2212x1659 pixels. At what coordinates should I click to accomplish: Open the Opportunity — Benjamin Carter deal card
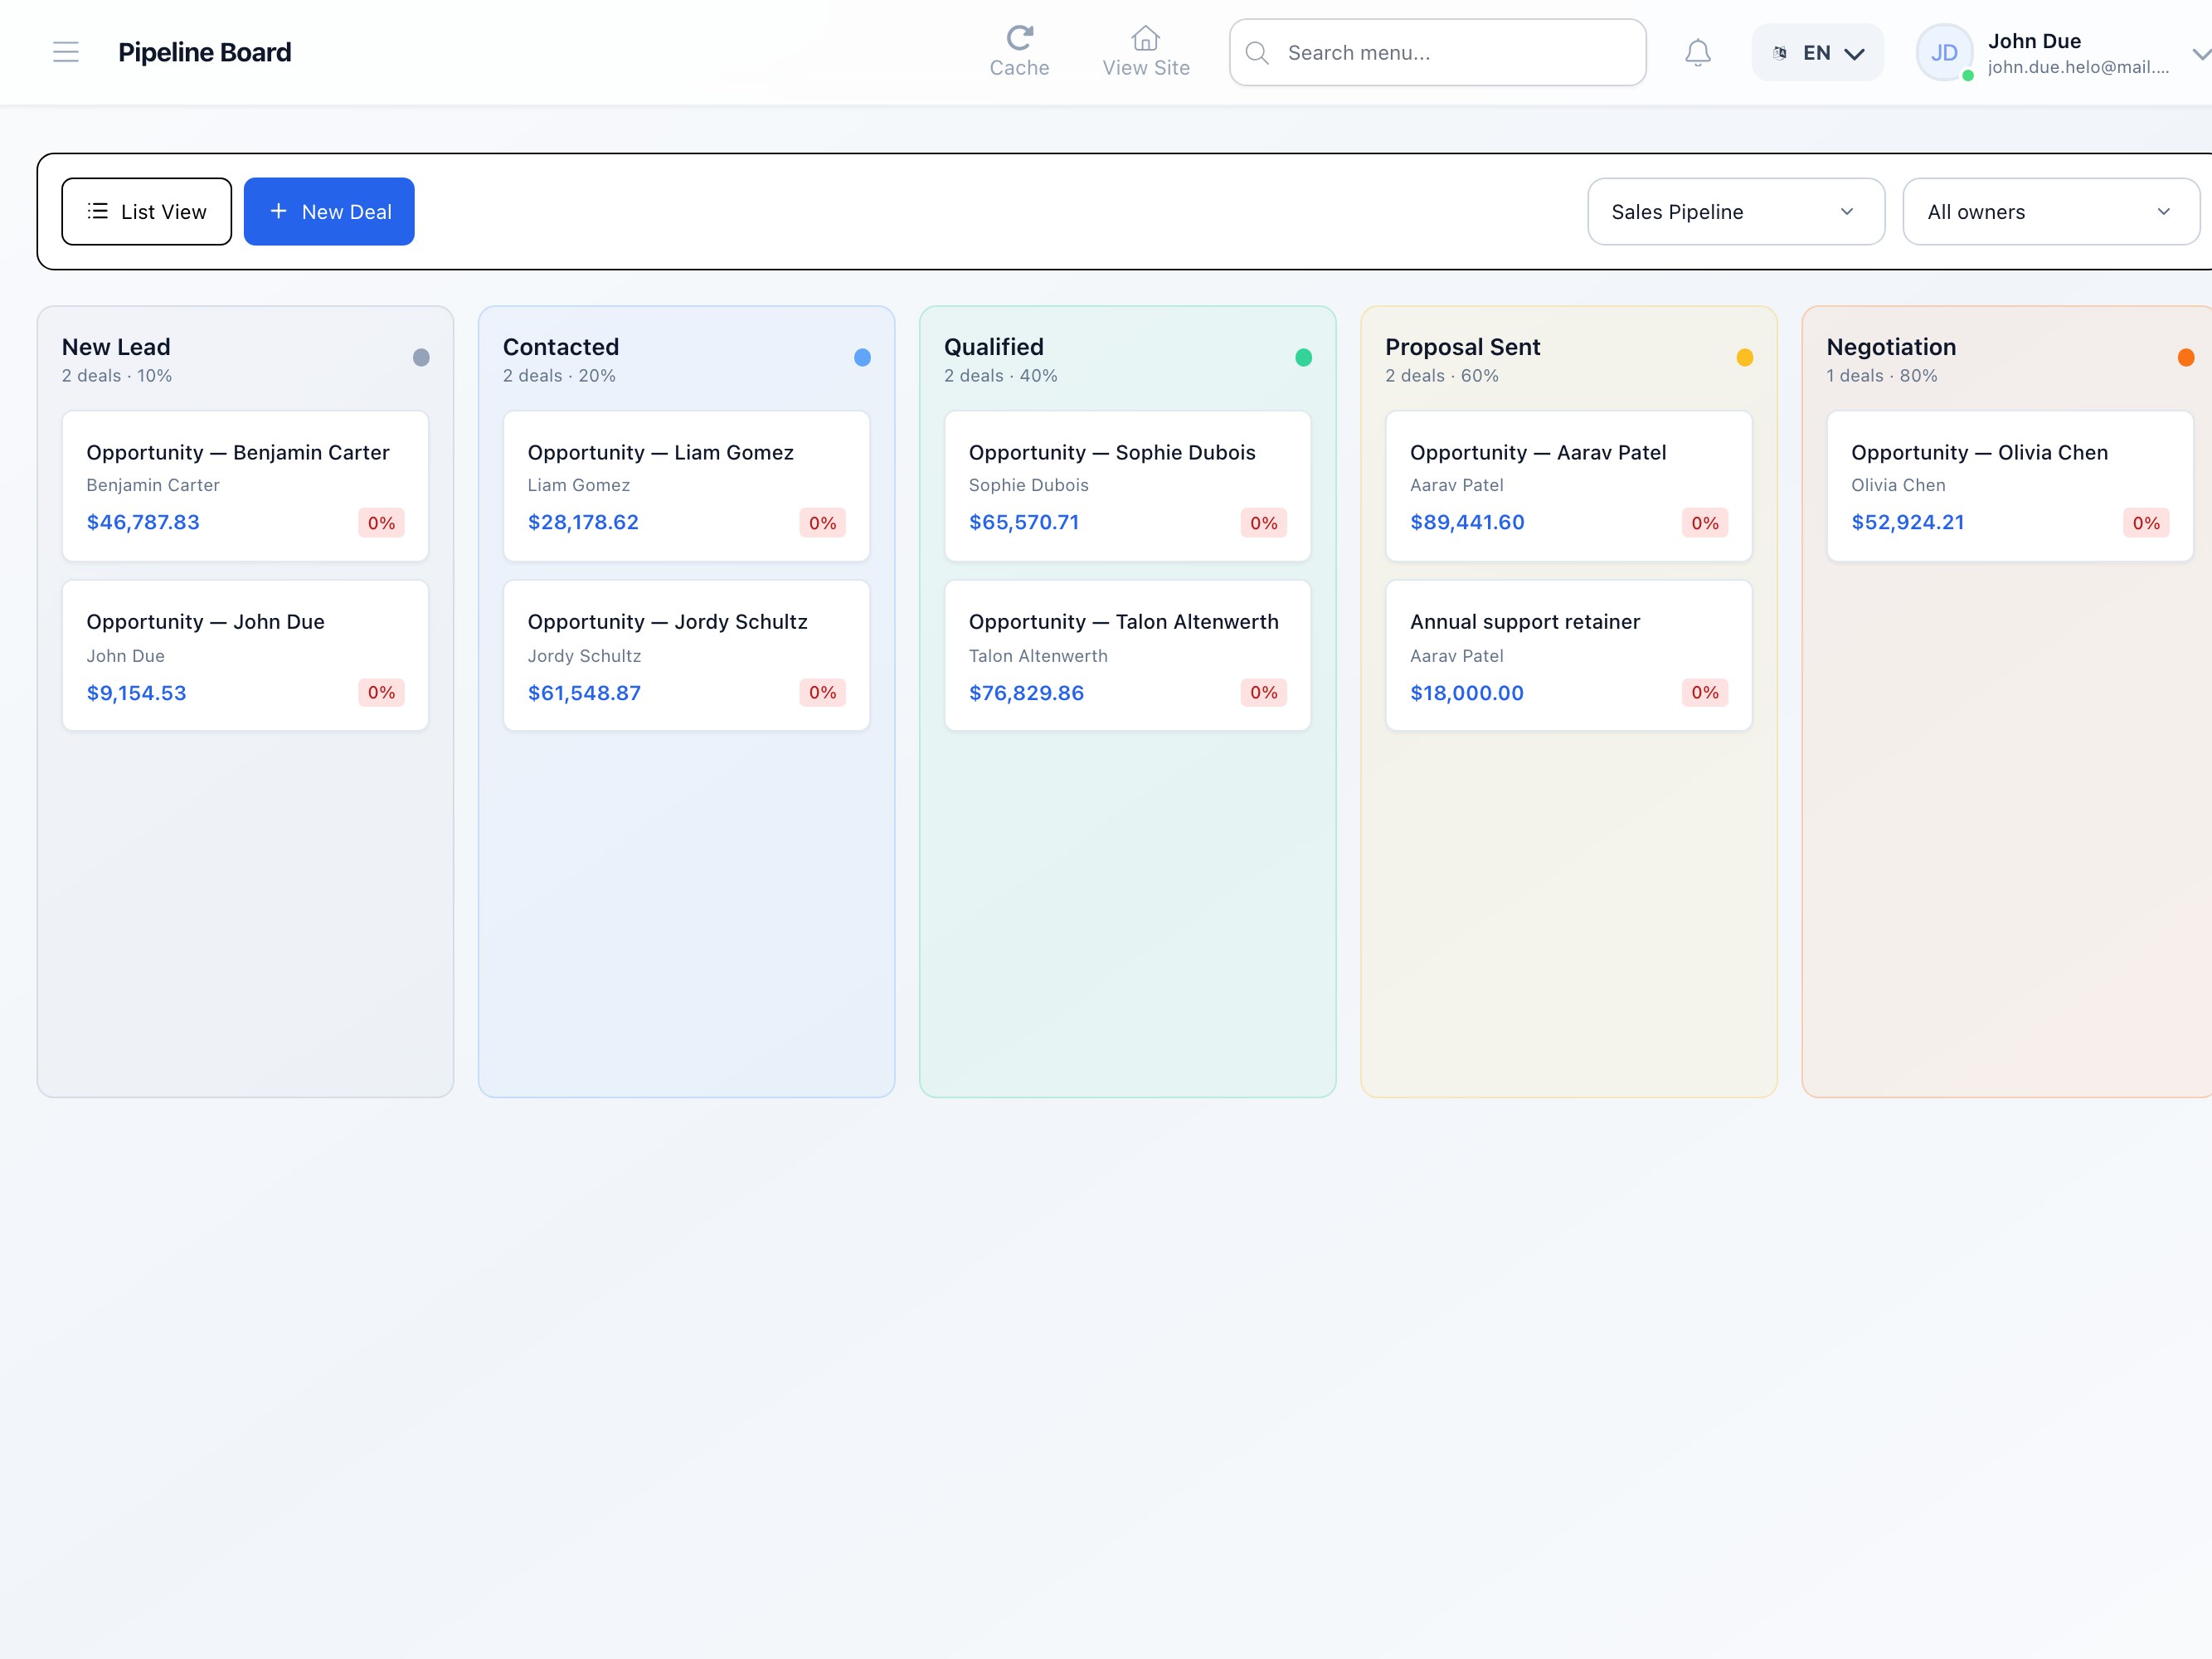[245, 486]
